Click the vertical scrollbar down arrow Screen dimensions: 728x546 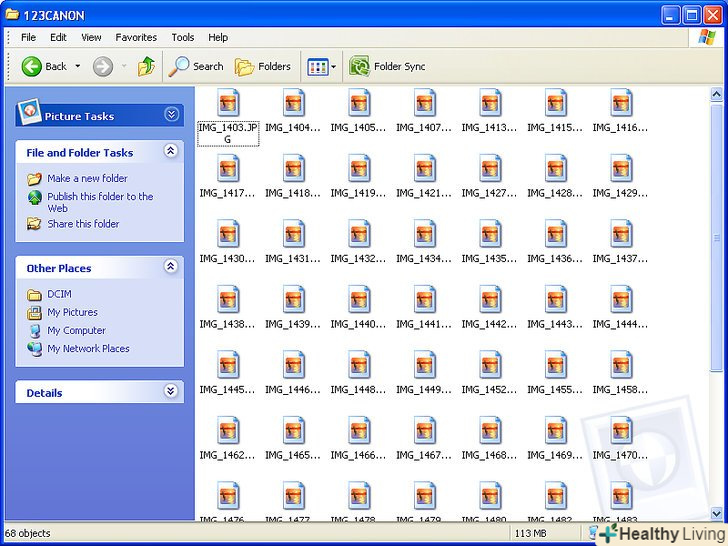pos(716,513)
